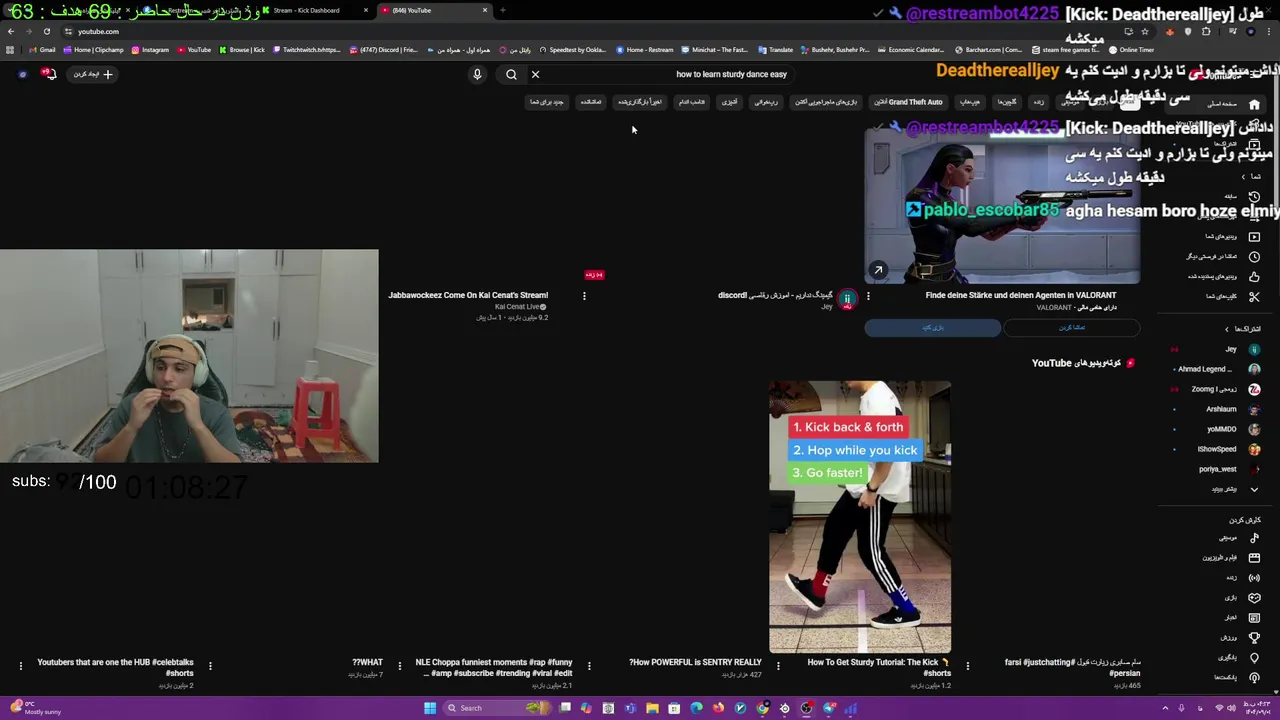Open 'Finde deine Stärke' VALORANT ad title
The width and height of the screenshot is (1280, 720).
1021,295
